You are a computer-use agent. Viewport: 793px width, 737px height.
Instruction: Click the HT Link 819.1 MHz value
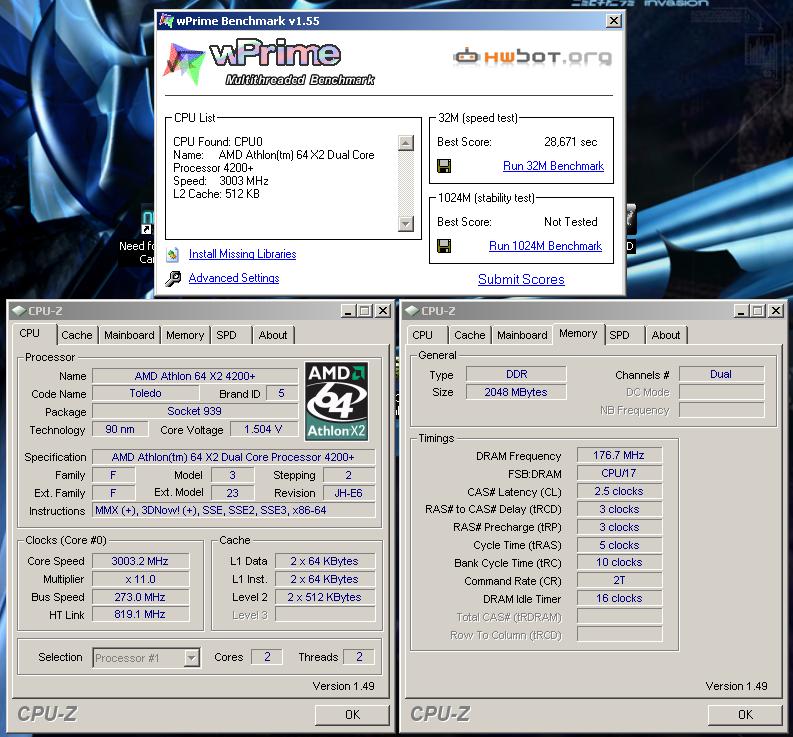click(x=140, y=614)
